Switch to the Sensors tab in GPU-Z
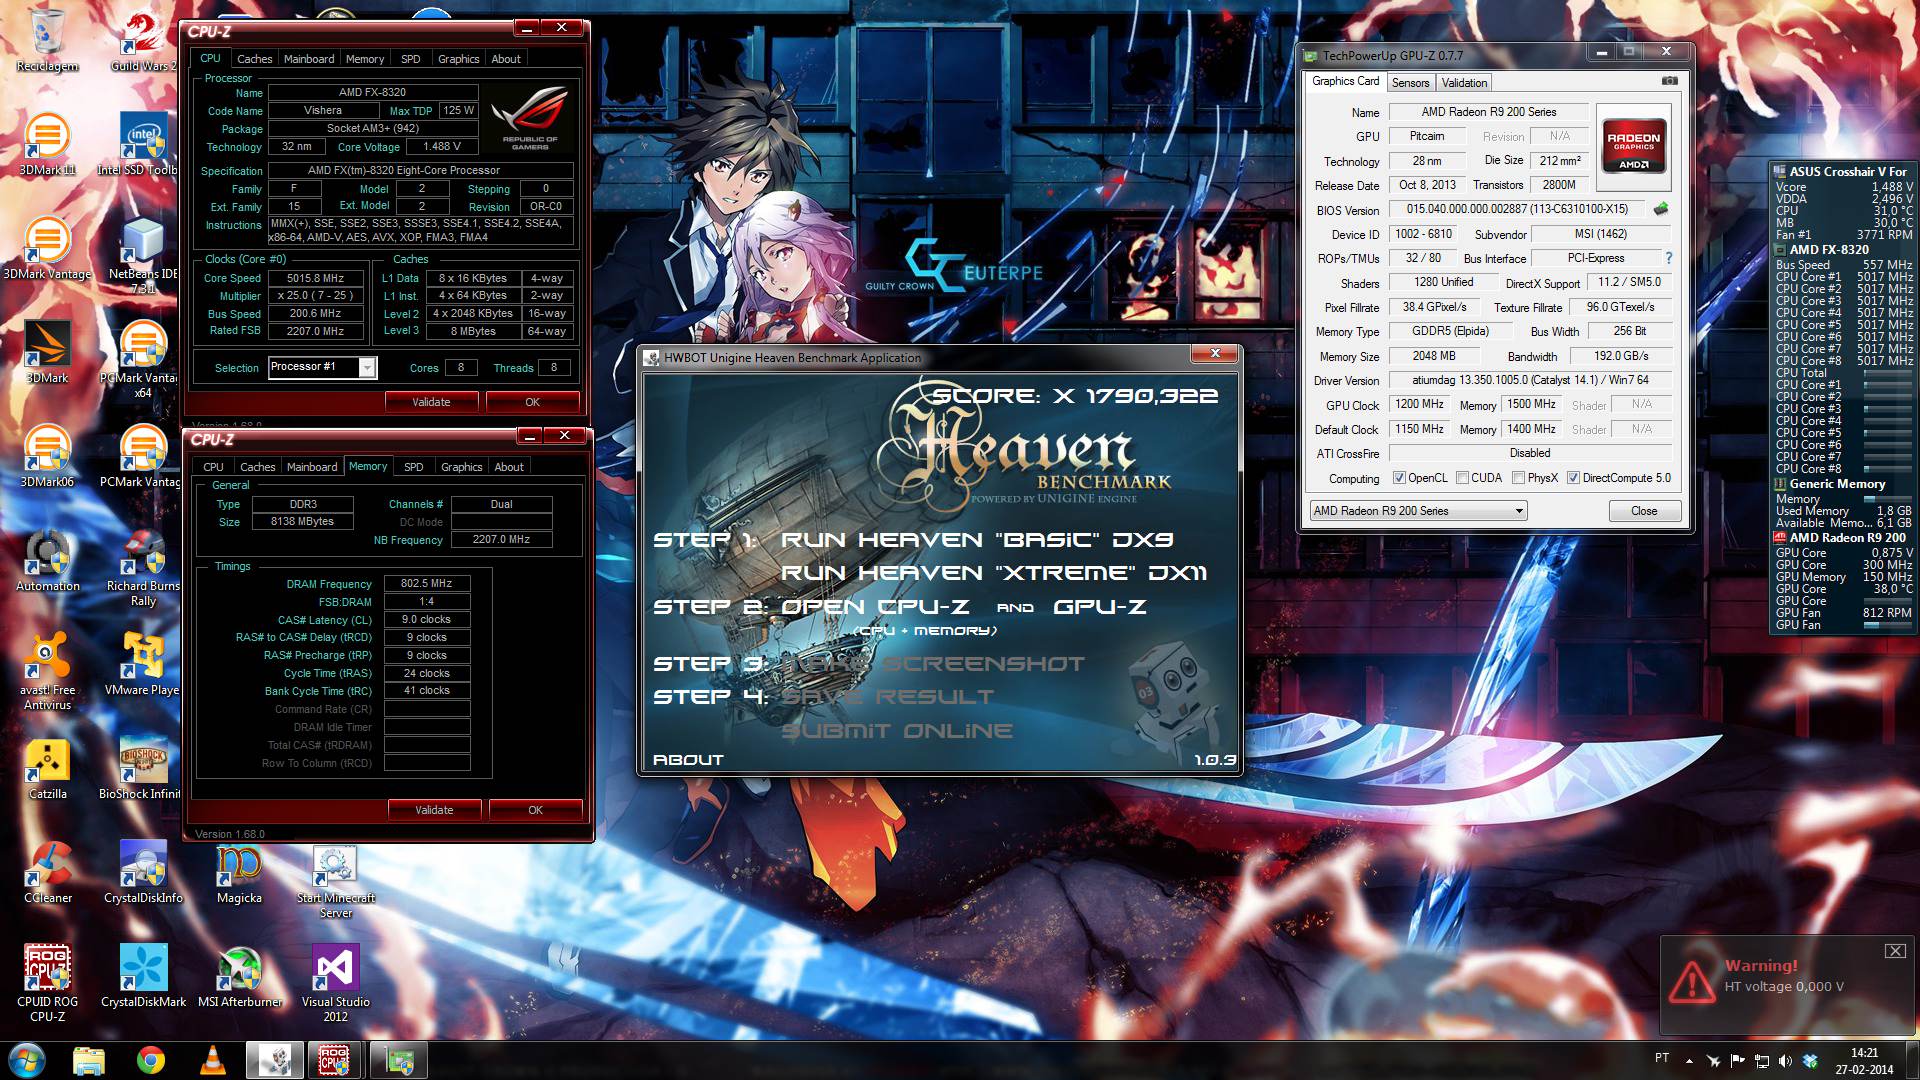This screenshot has height=1080, width=1920. pos(1410,83)
